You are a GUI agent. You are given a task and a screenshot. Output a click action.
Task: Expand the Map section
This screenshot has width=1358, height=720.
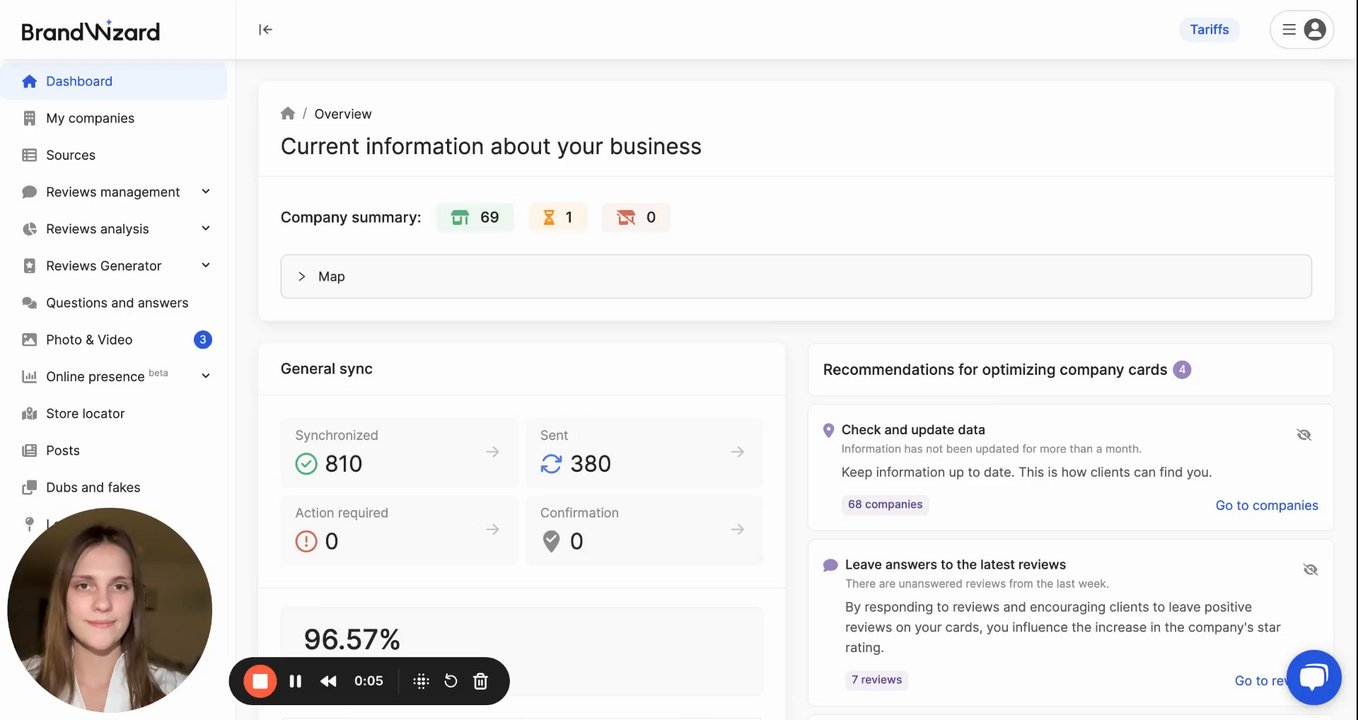[302, 277]
